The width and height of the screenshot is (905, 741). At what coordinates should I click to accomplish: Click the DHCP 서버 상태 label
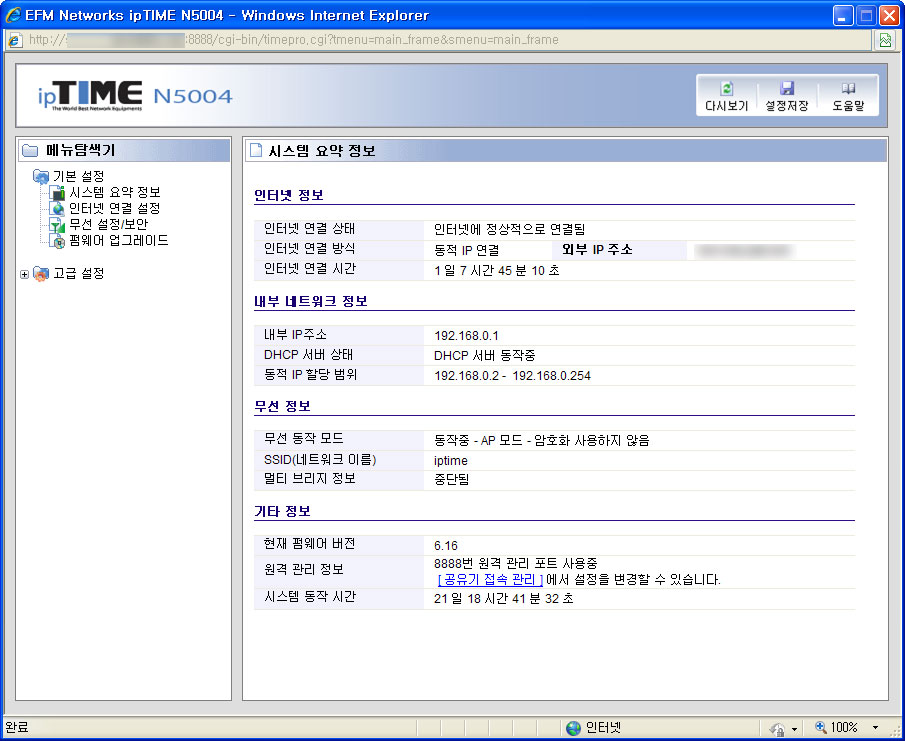coord(308,354)
